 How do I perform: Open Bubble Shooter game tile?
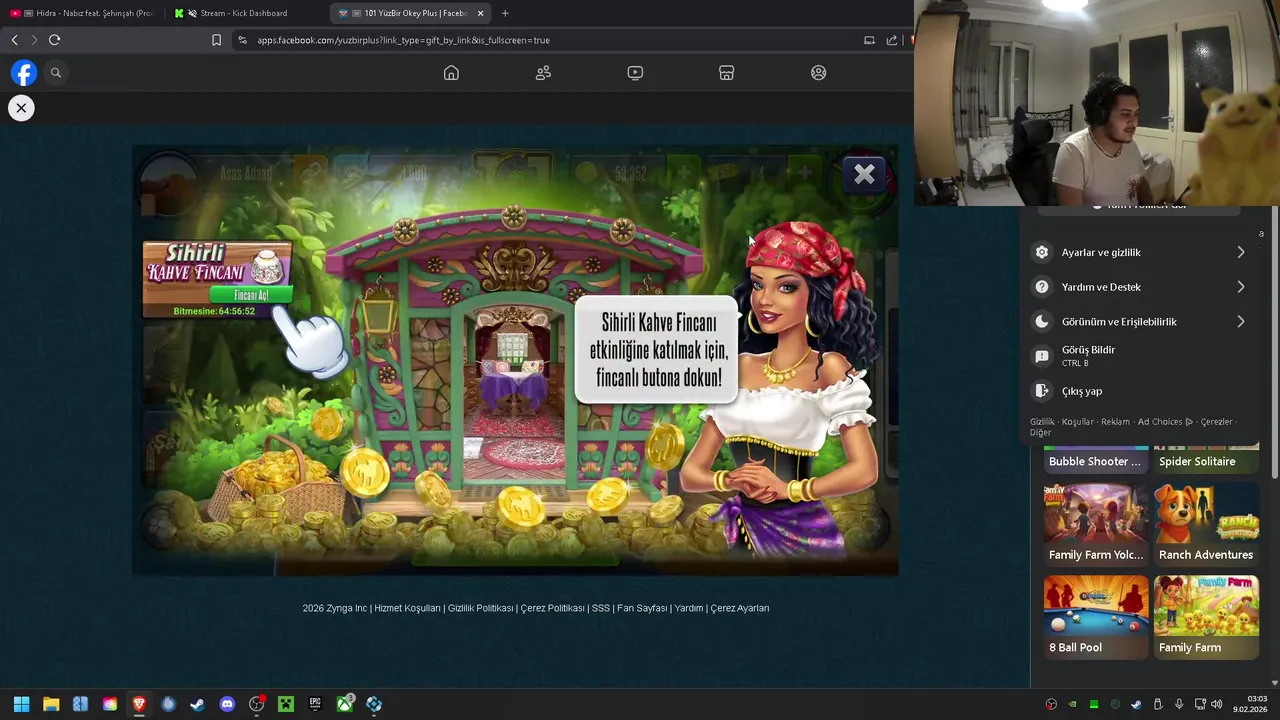[1096, 459]
